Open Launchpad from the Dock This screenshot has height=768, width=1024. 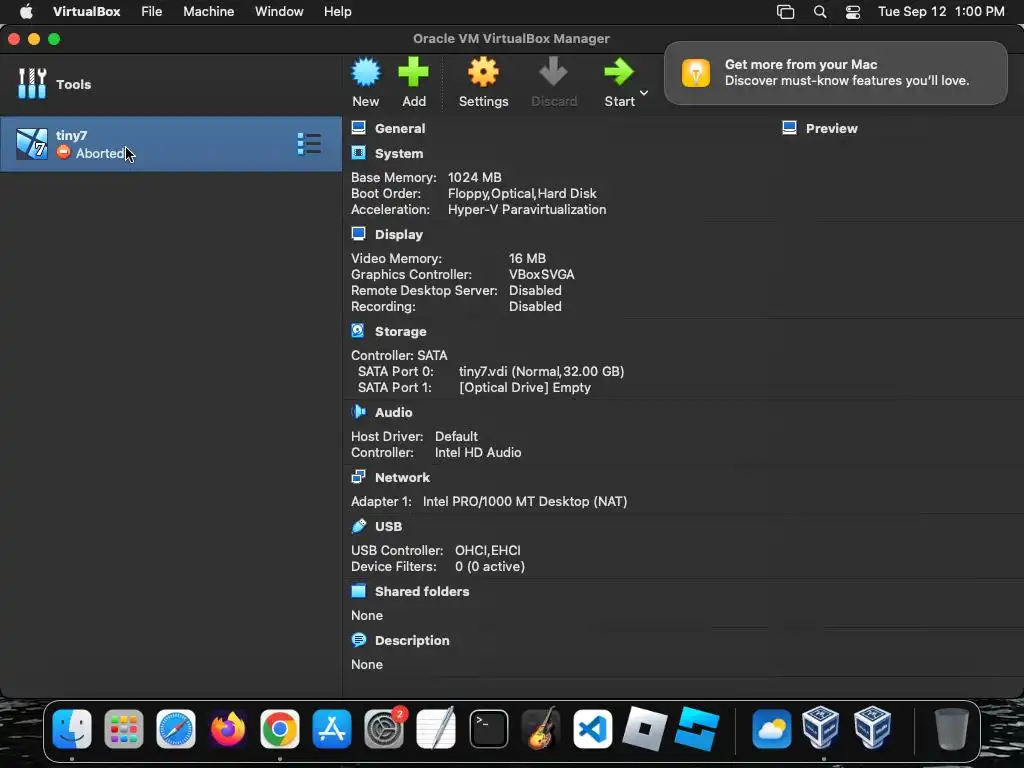pyautogui.click(x=123, y=729)
